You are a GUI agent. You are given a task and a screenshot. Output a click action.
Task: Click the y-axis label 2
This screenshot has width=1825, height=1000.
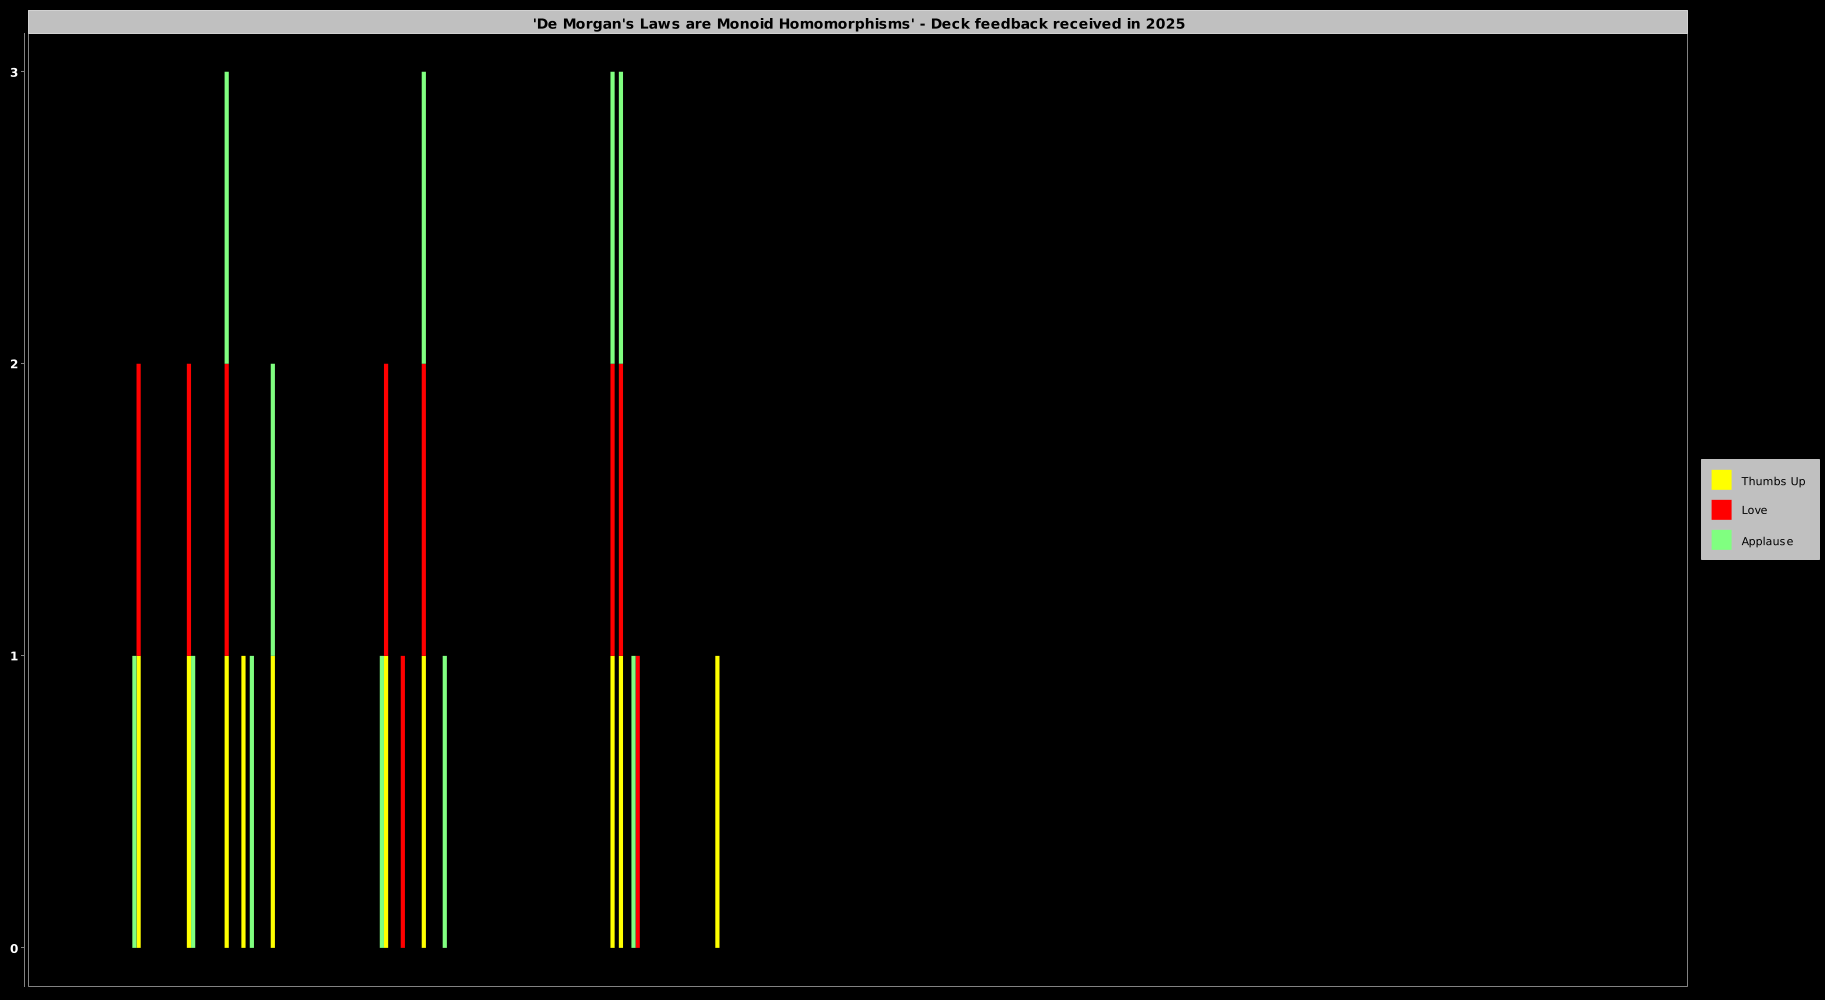[14, 364]
